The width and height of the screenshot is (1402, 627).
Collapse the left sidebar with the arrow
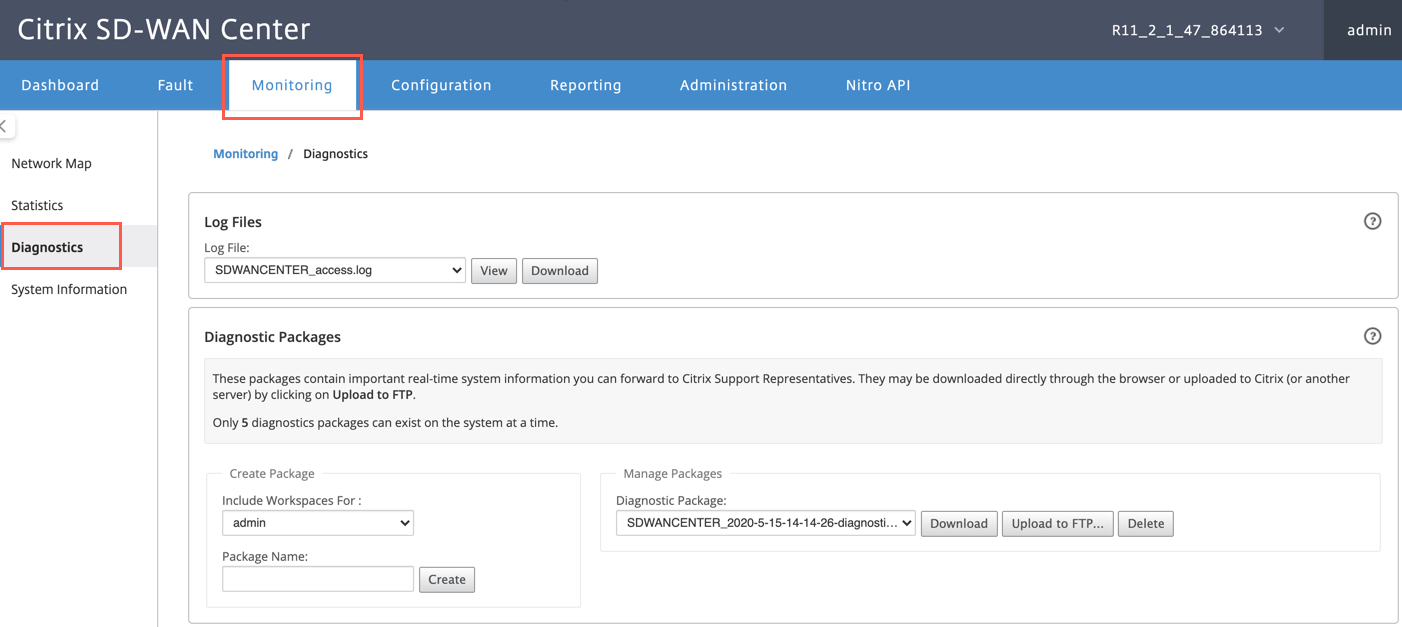pos(5,126)
